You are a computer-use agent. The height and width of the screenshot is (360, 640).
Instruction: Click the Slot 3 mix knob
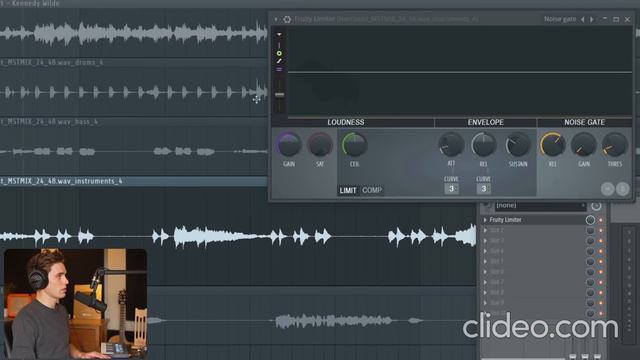590,241
